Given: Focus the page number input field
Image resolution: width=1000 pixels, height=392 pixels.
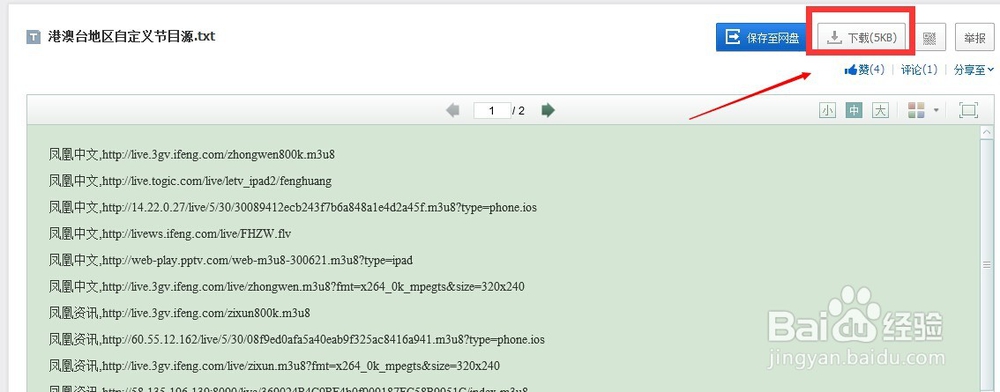Looking at the screenshot, I should [x=492, y=110].
